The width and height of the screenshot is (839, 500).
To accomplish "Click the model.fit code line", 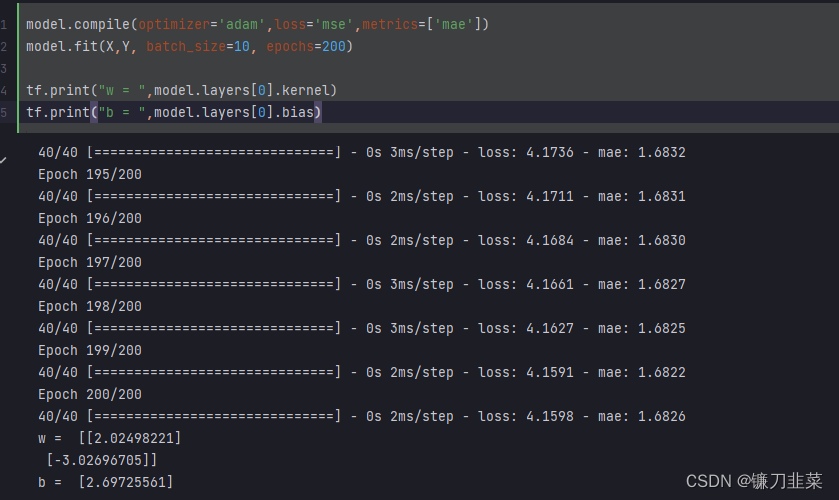I will pyautogui.click(x=189, y=47).
